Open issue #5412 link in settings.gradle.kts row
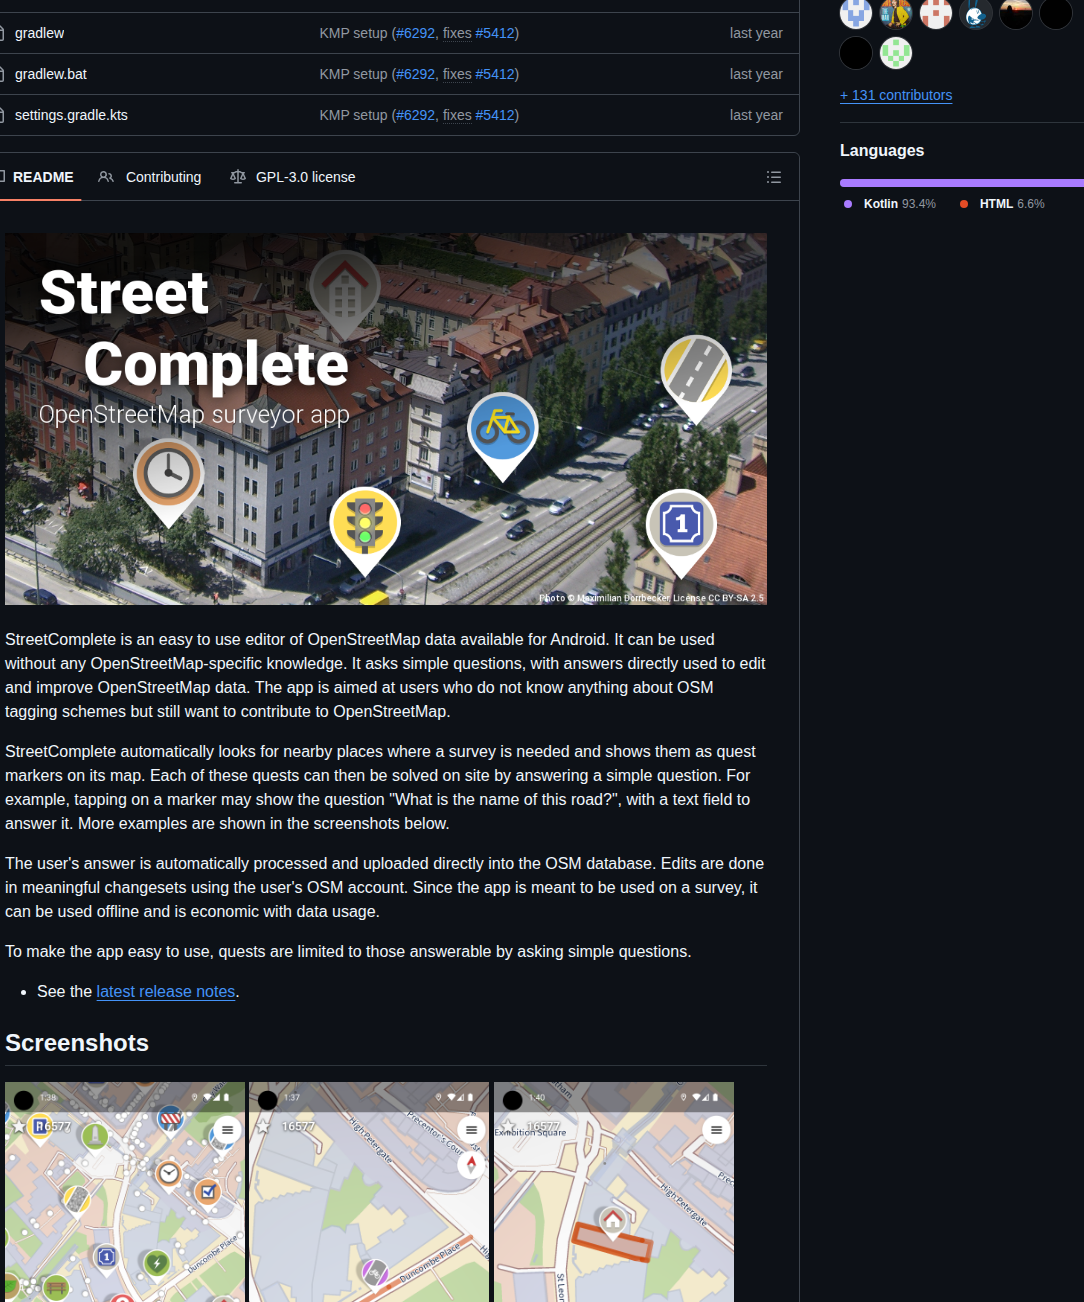Screen dimensions: 1084x1302 [x=495, y=115]
